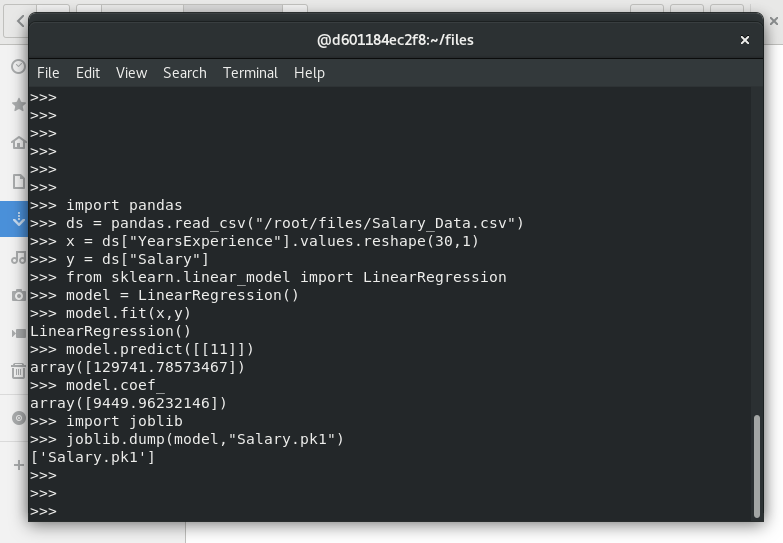Viewport: 783px width, 543px height.
Task: Go to Home folder in sidebar
Action: 19,142
